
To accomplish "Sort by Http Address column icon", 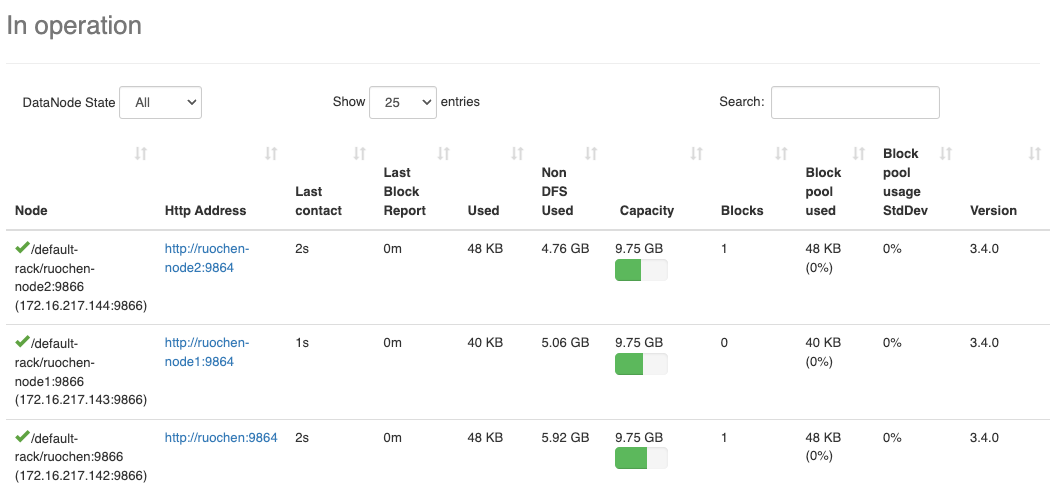I will pyautogui.click(x=271, y=153).
